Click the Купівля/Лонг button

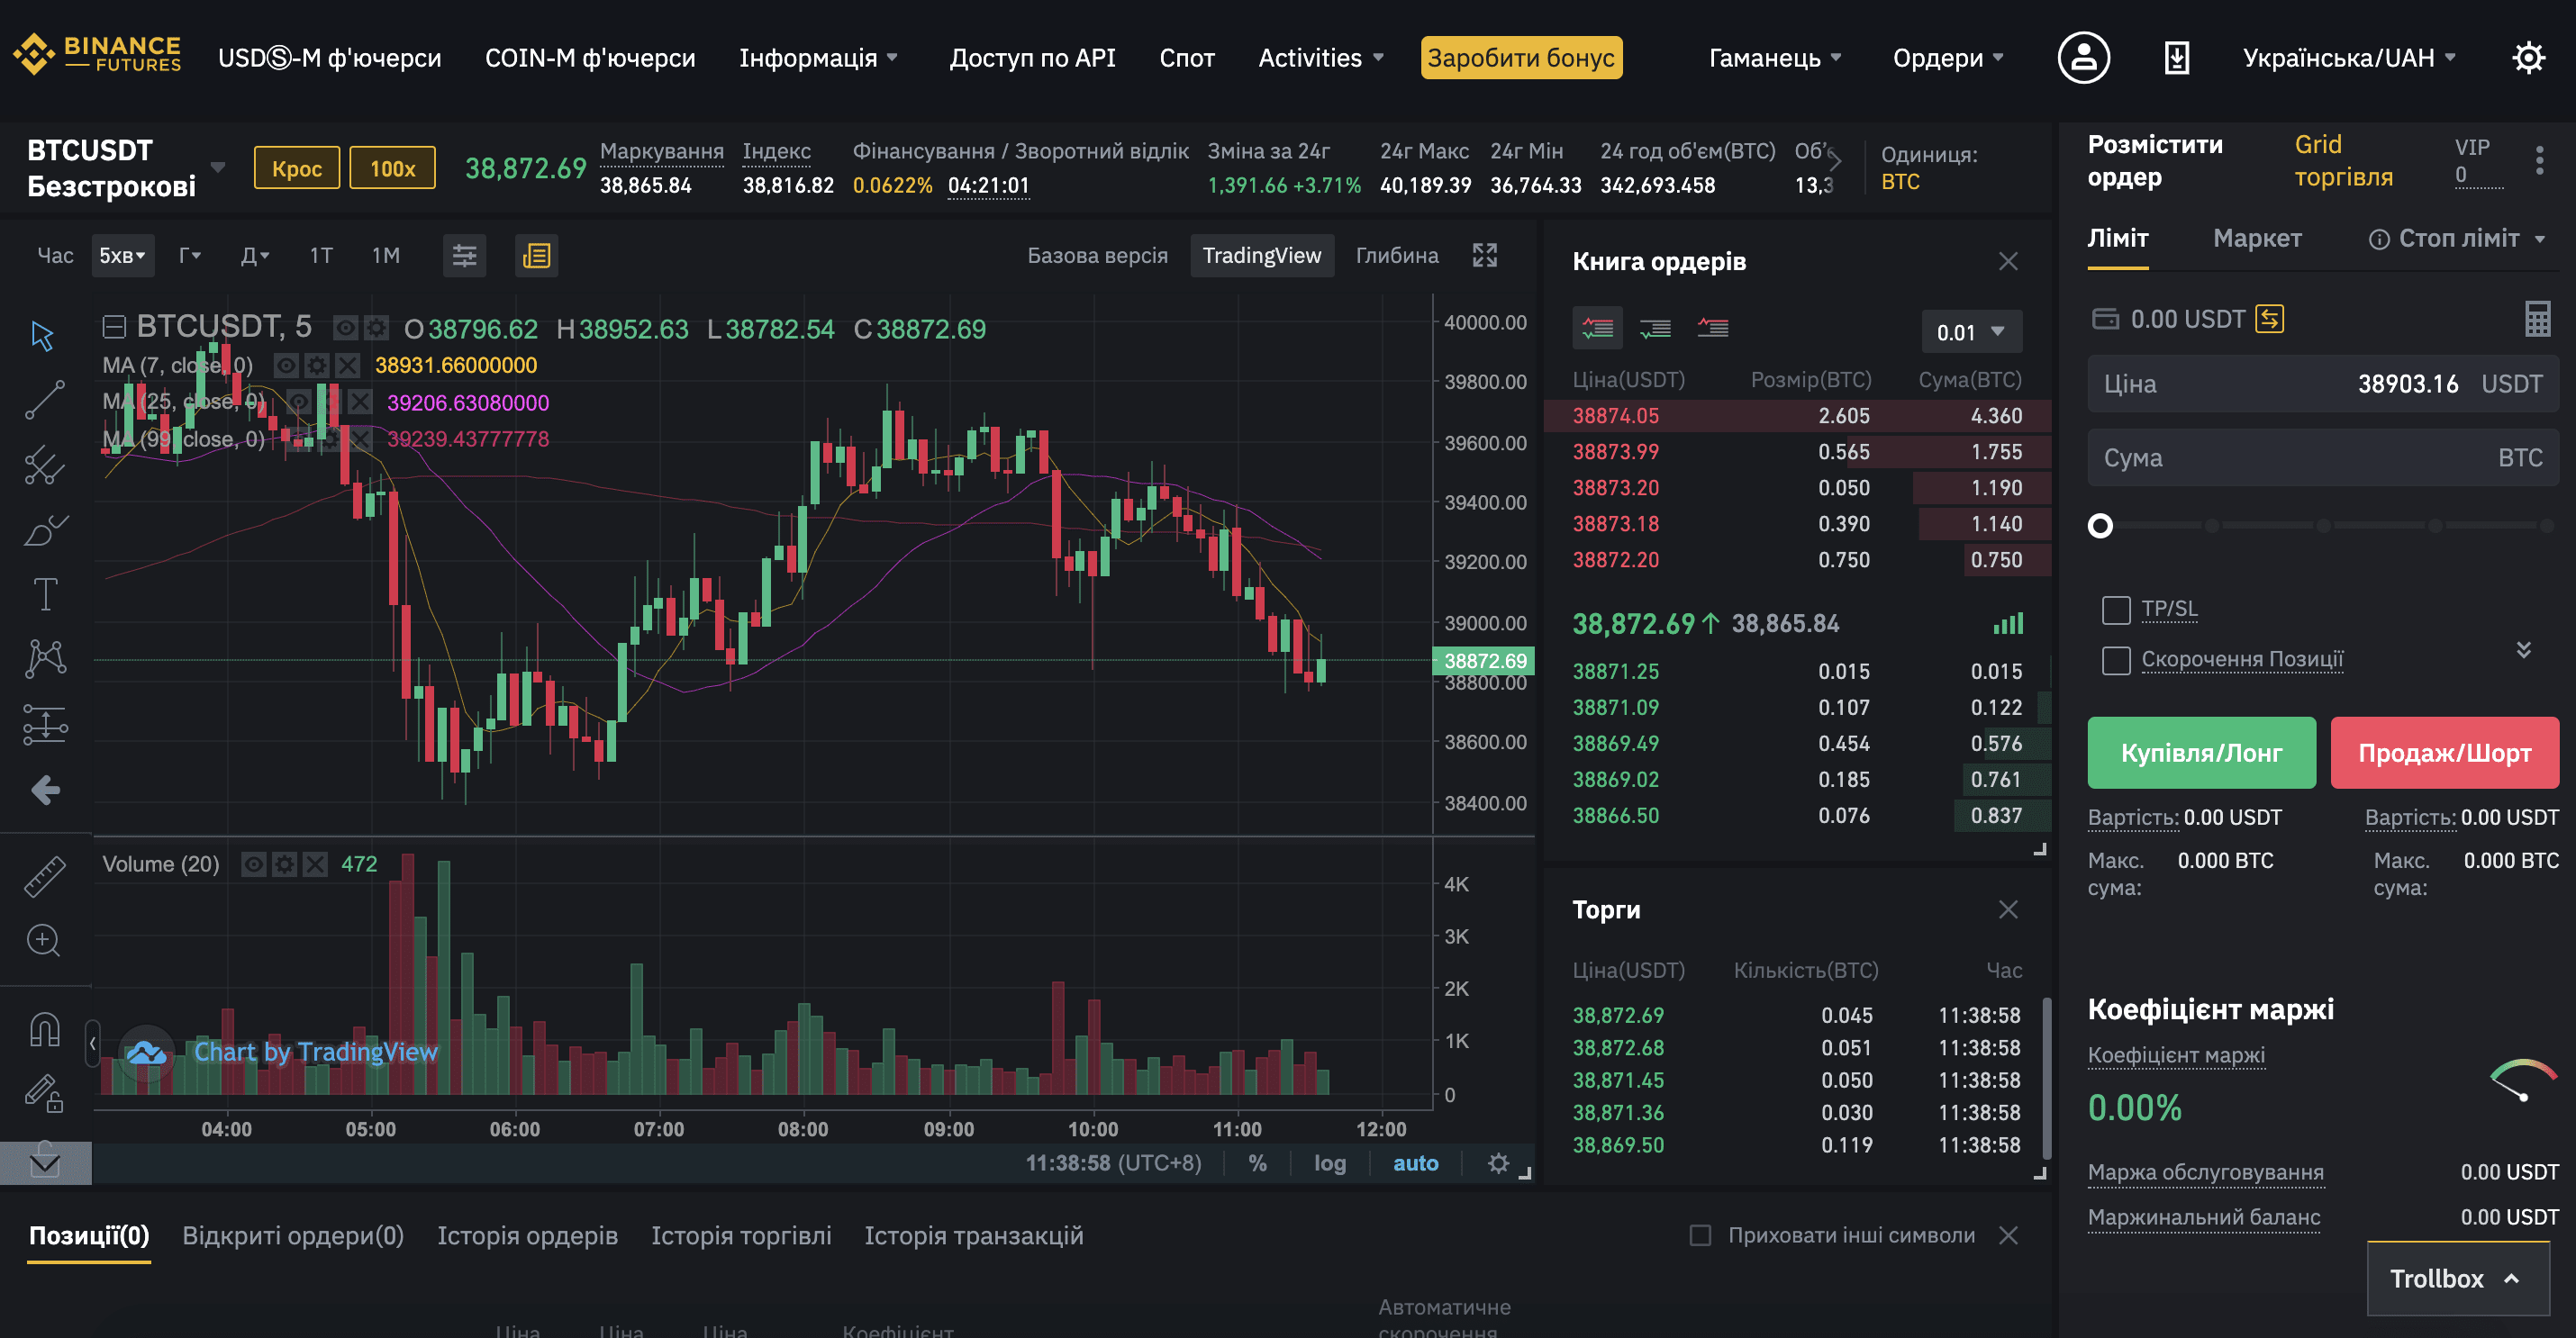2201,752
